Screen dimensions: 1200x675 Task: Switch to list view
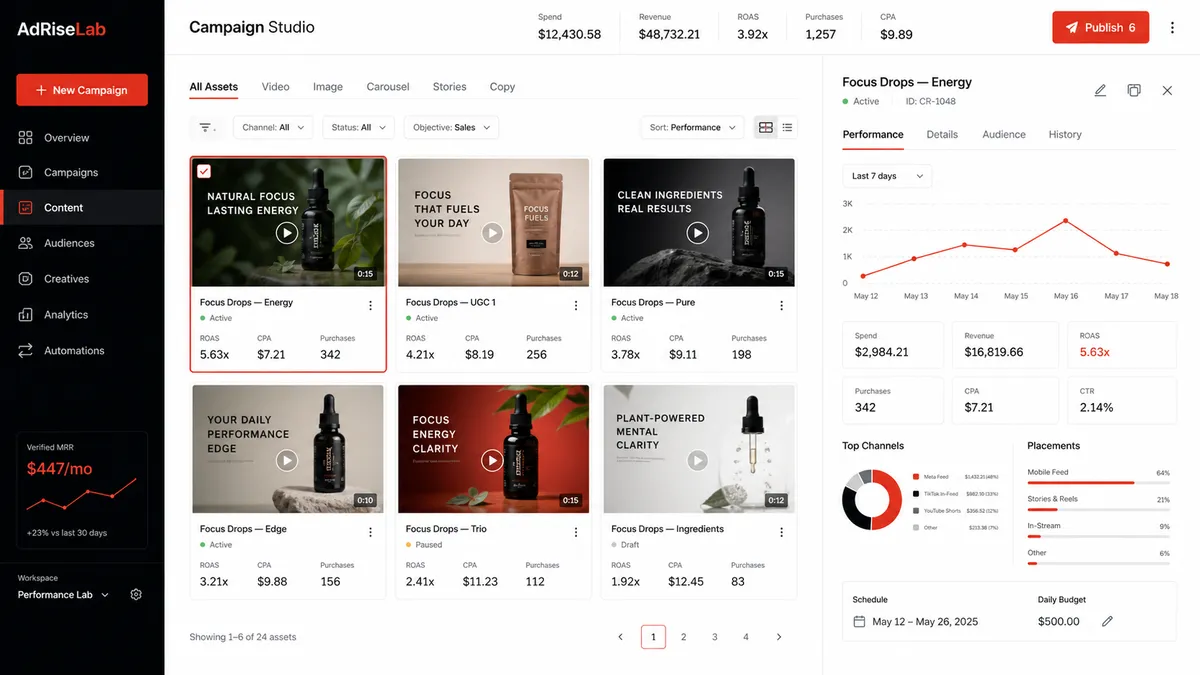[788, 128]
